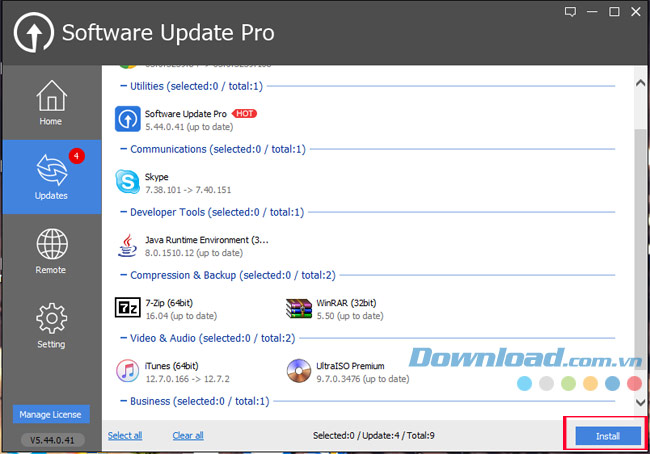Screen dimensions: 650x454
Task: Click the Selected:0 / Update:4 / Total:9 status
Action: [x=374, y=436]
